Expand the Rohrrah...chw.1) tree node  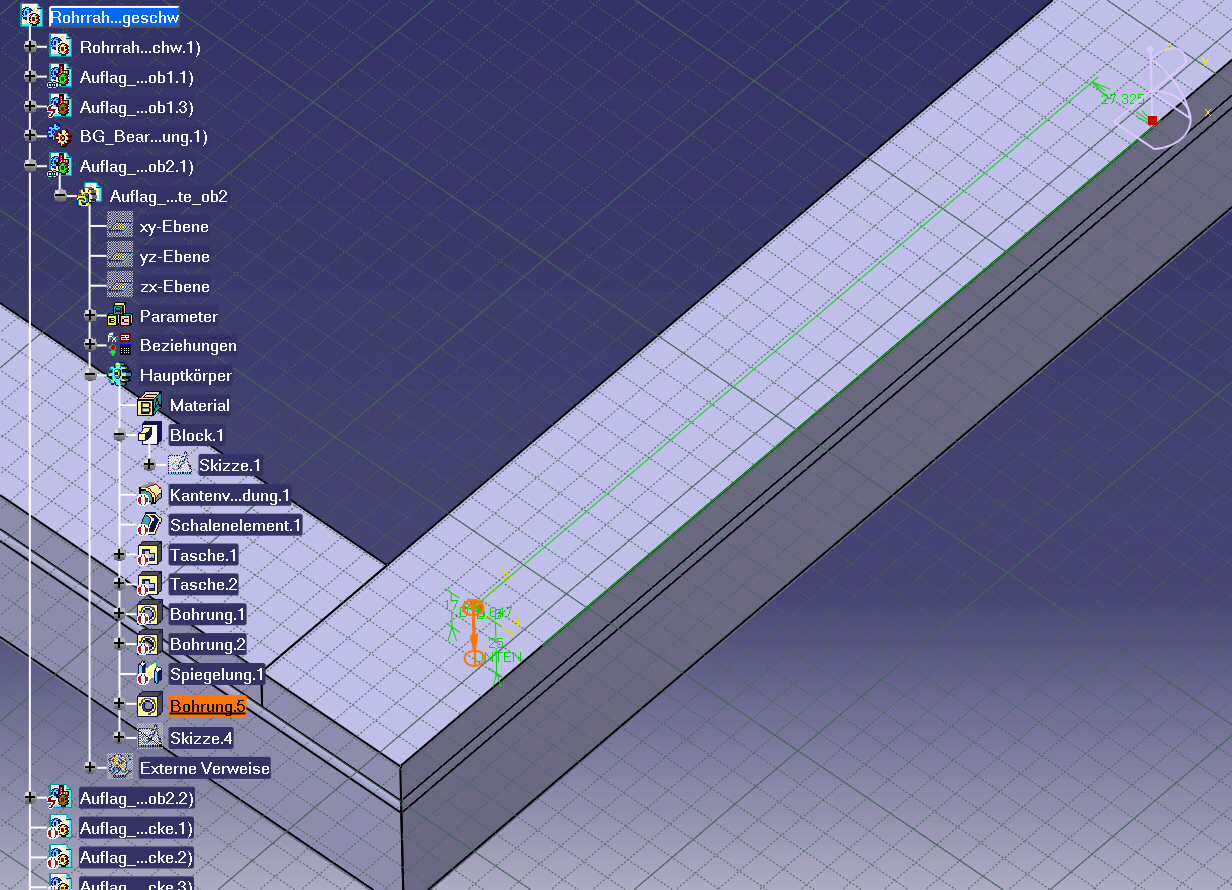[30, 46]
